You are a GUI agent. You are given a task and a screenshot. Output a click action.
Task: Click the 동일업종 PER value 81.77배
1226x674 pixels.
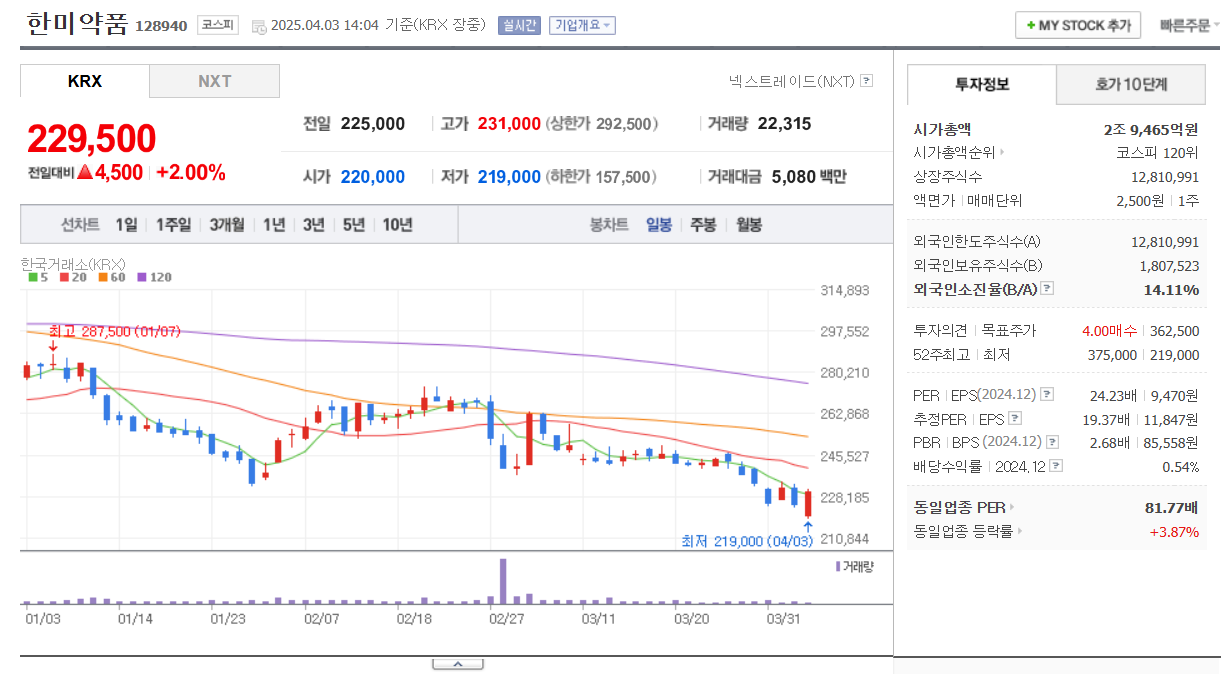point(1172,508)
